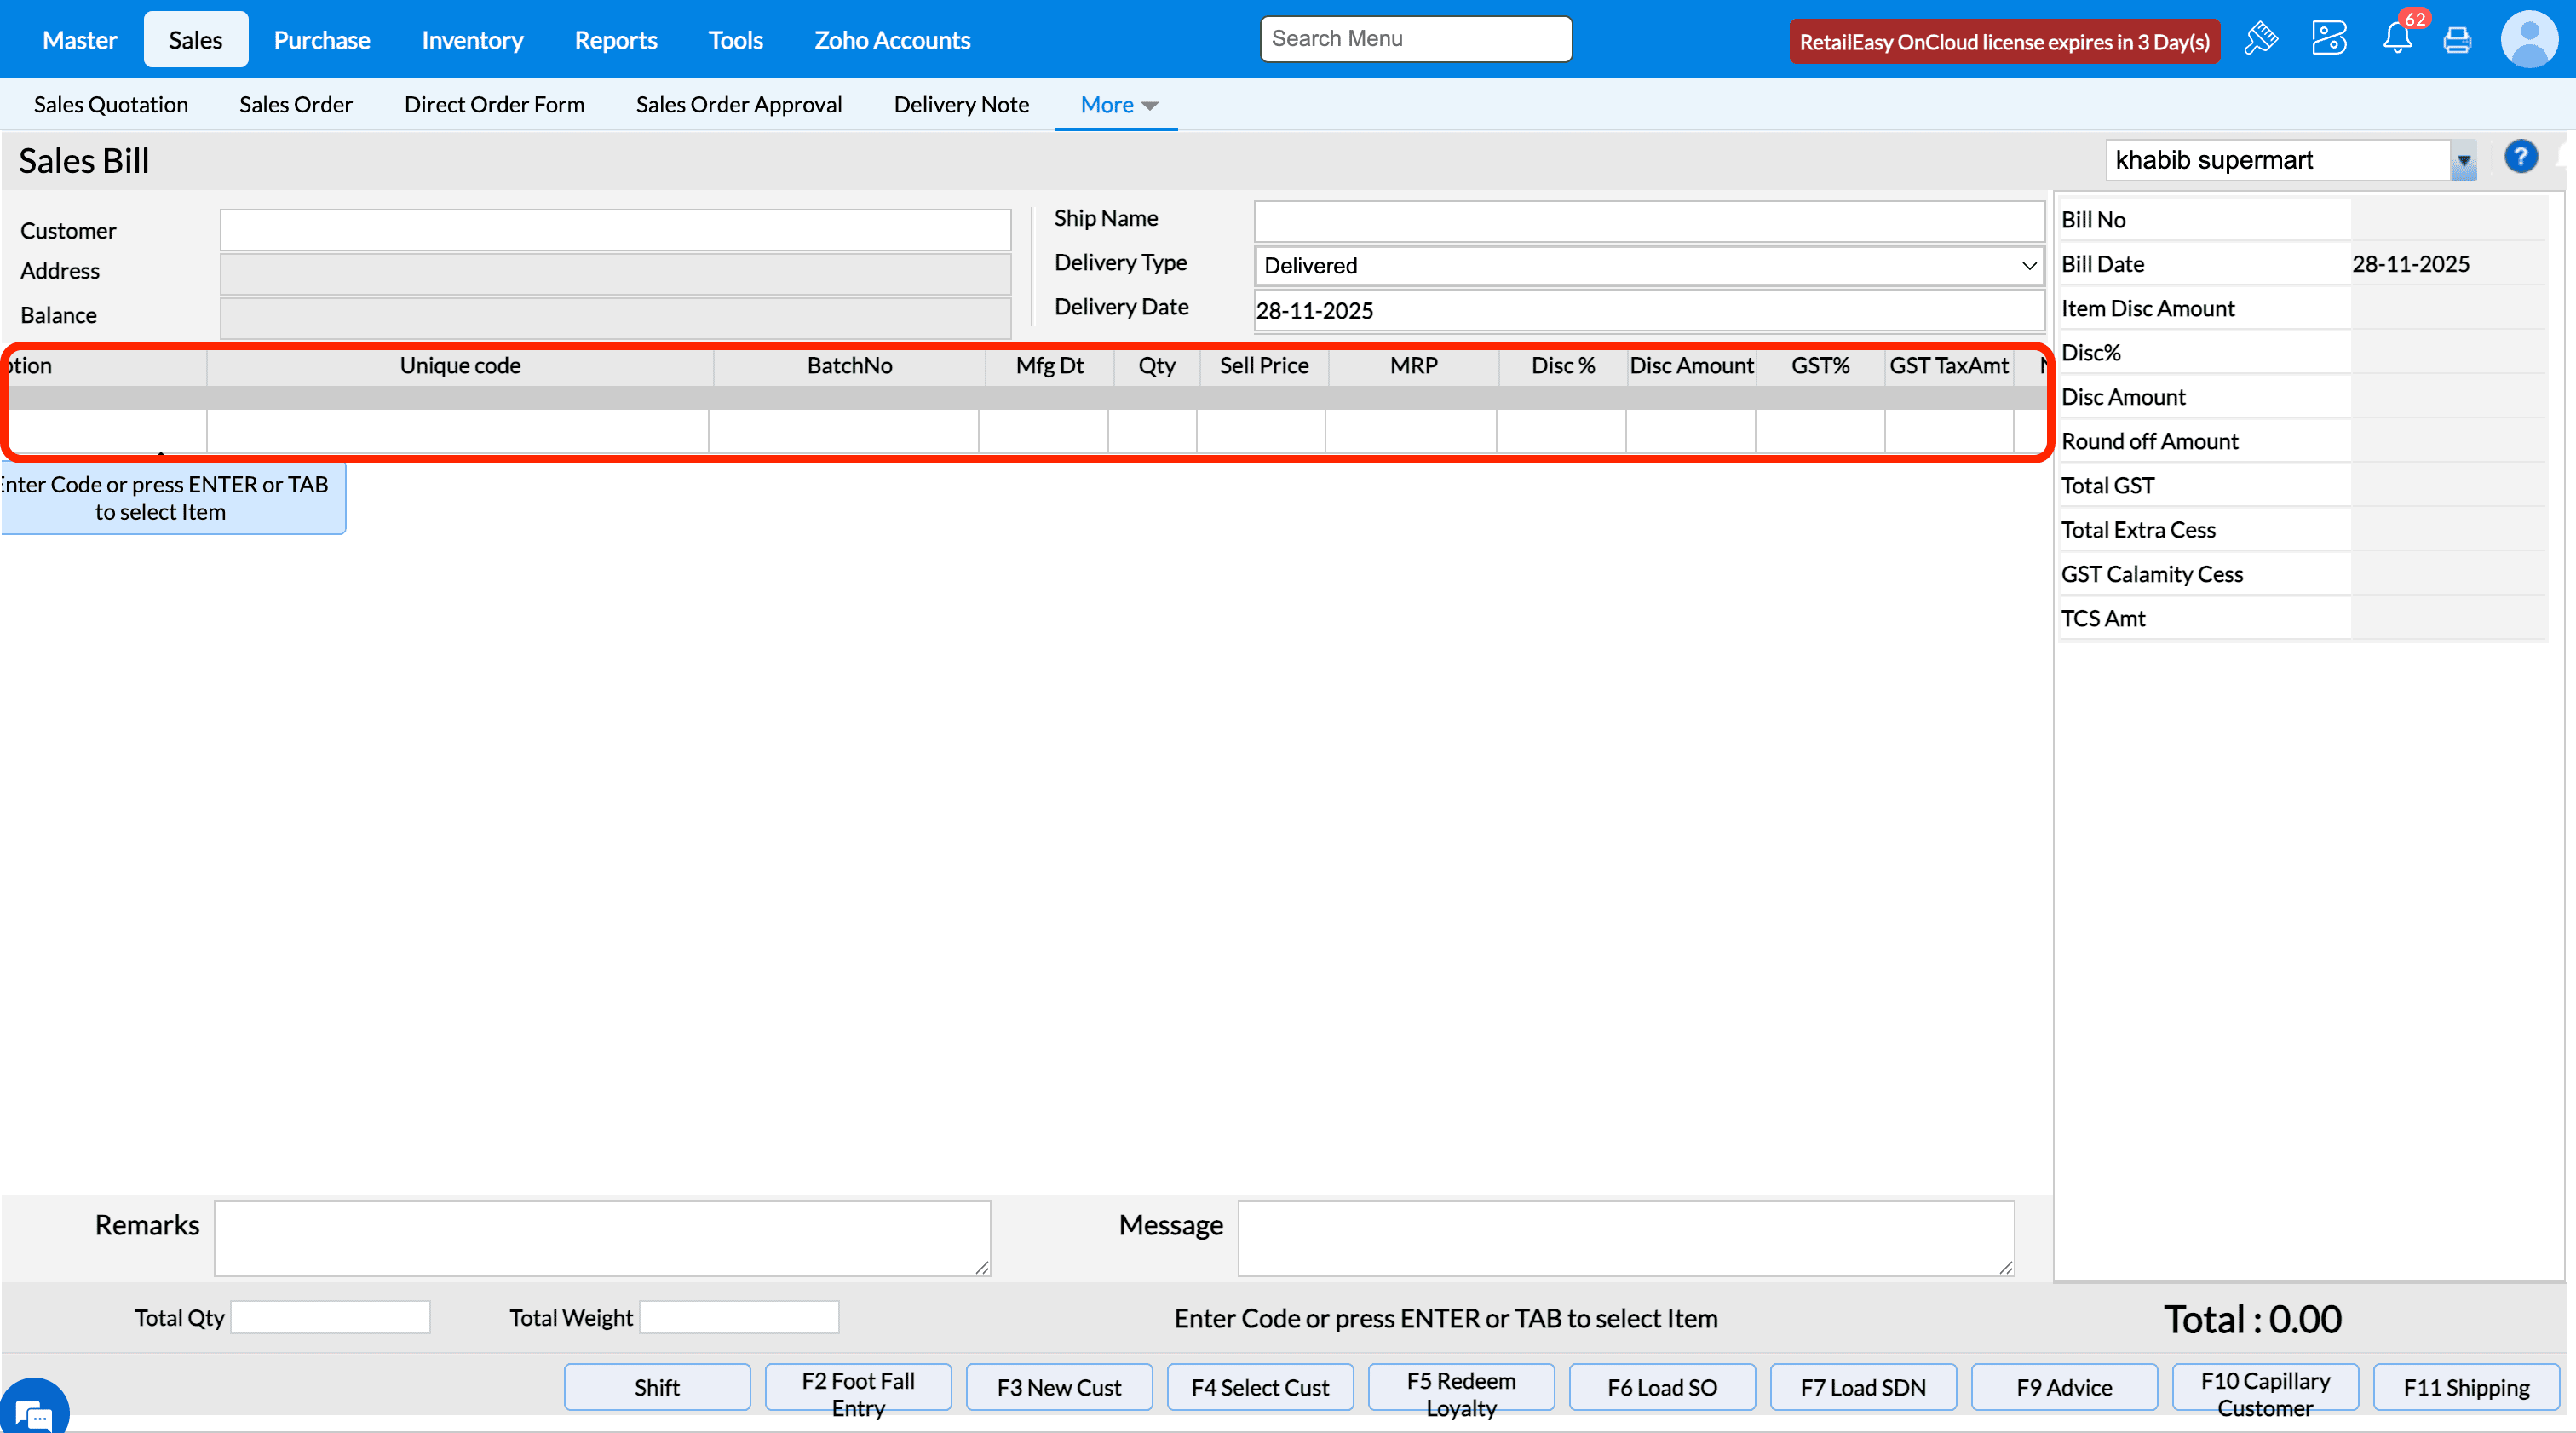The image size is (2576, 1433).
Task: Expand the More submenu
Action: pos(1118,105)
